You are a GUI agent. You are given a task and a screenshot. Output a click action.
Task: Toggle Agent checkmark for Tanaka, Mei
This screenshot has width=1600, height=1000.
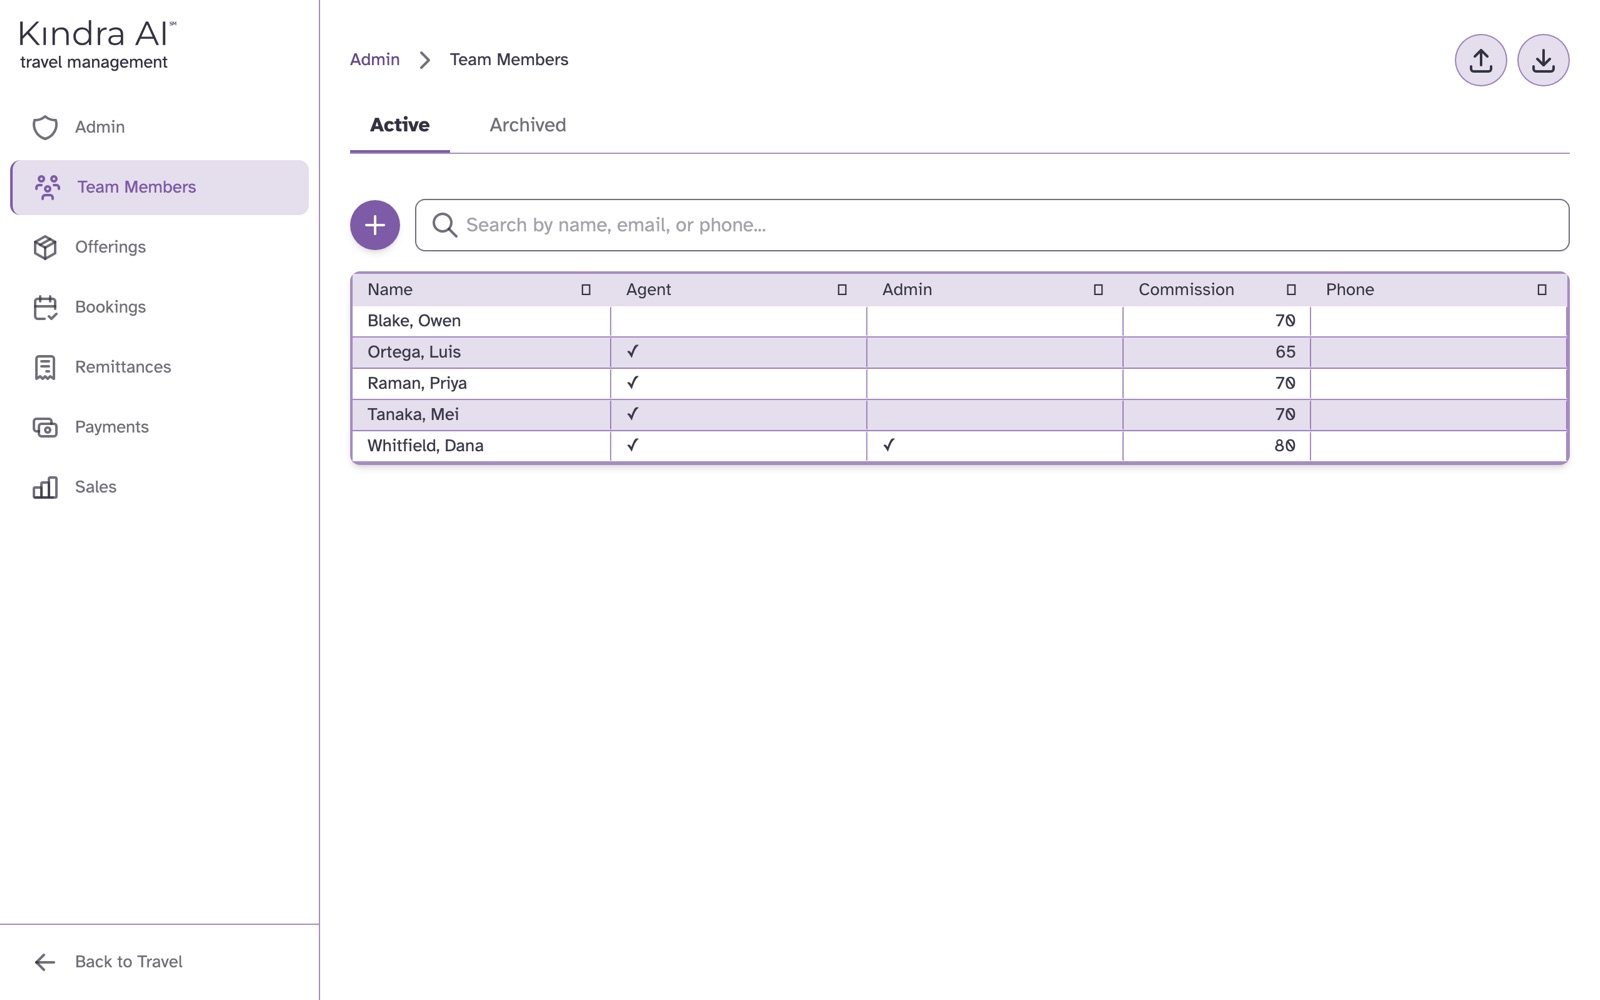pyautogui.click(x=632, y=413)
